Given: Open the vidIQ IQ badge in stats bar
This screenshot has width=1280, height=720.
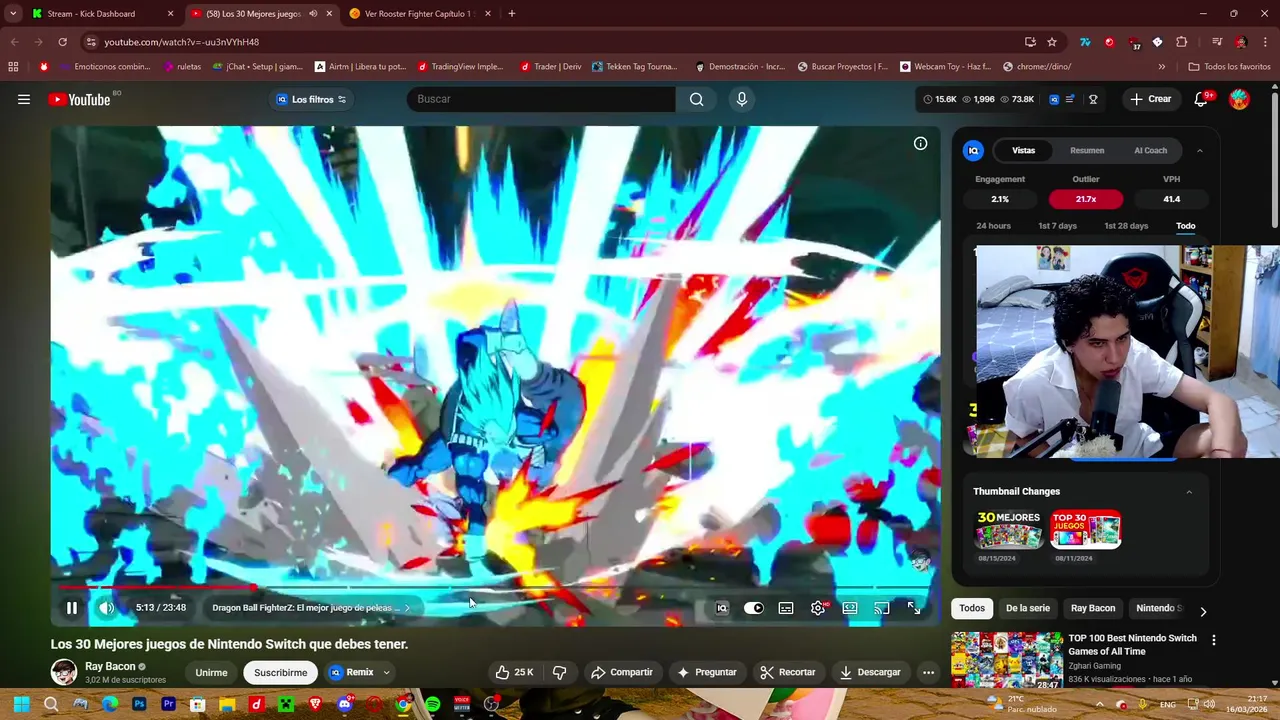Looking at the screenshot, I should point(1053,99).
